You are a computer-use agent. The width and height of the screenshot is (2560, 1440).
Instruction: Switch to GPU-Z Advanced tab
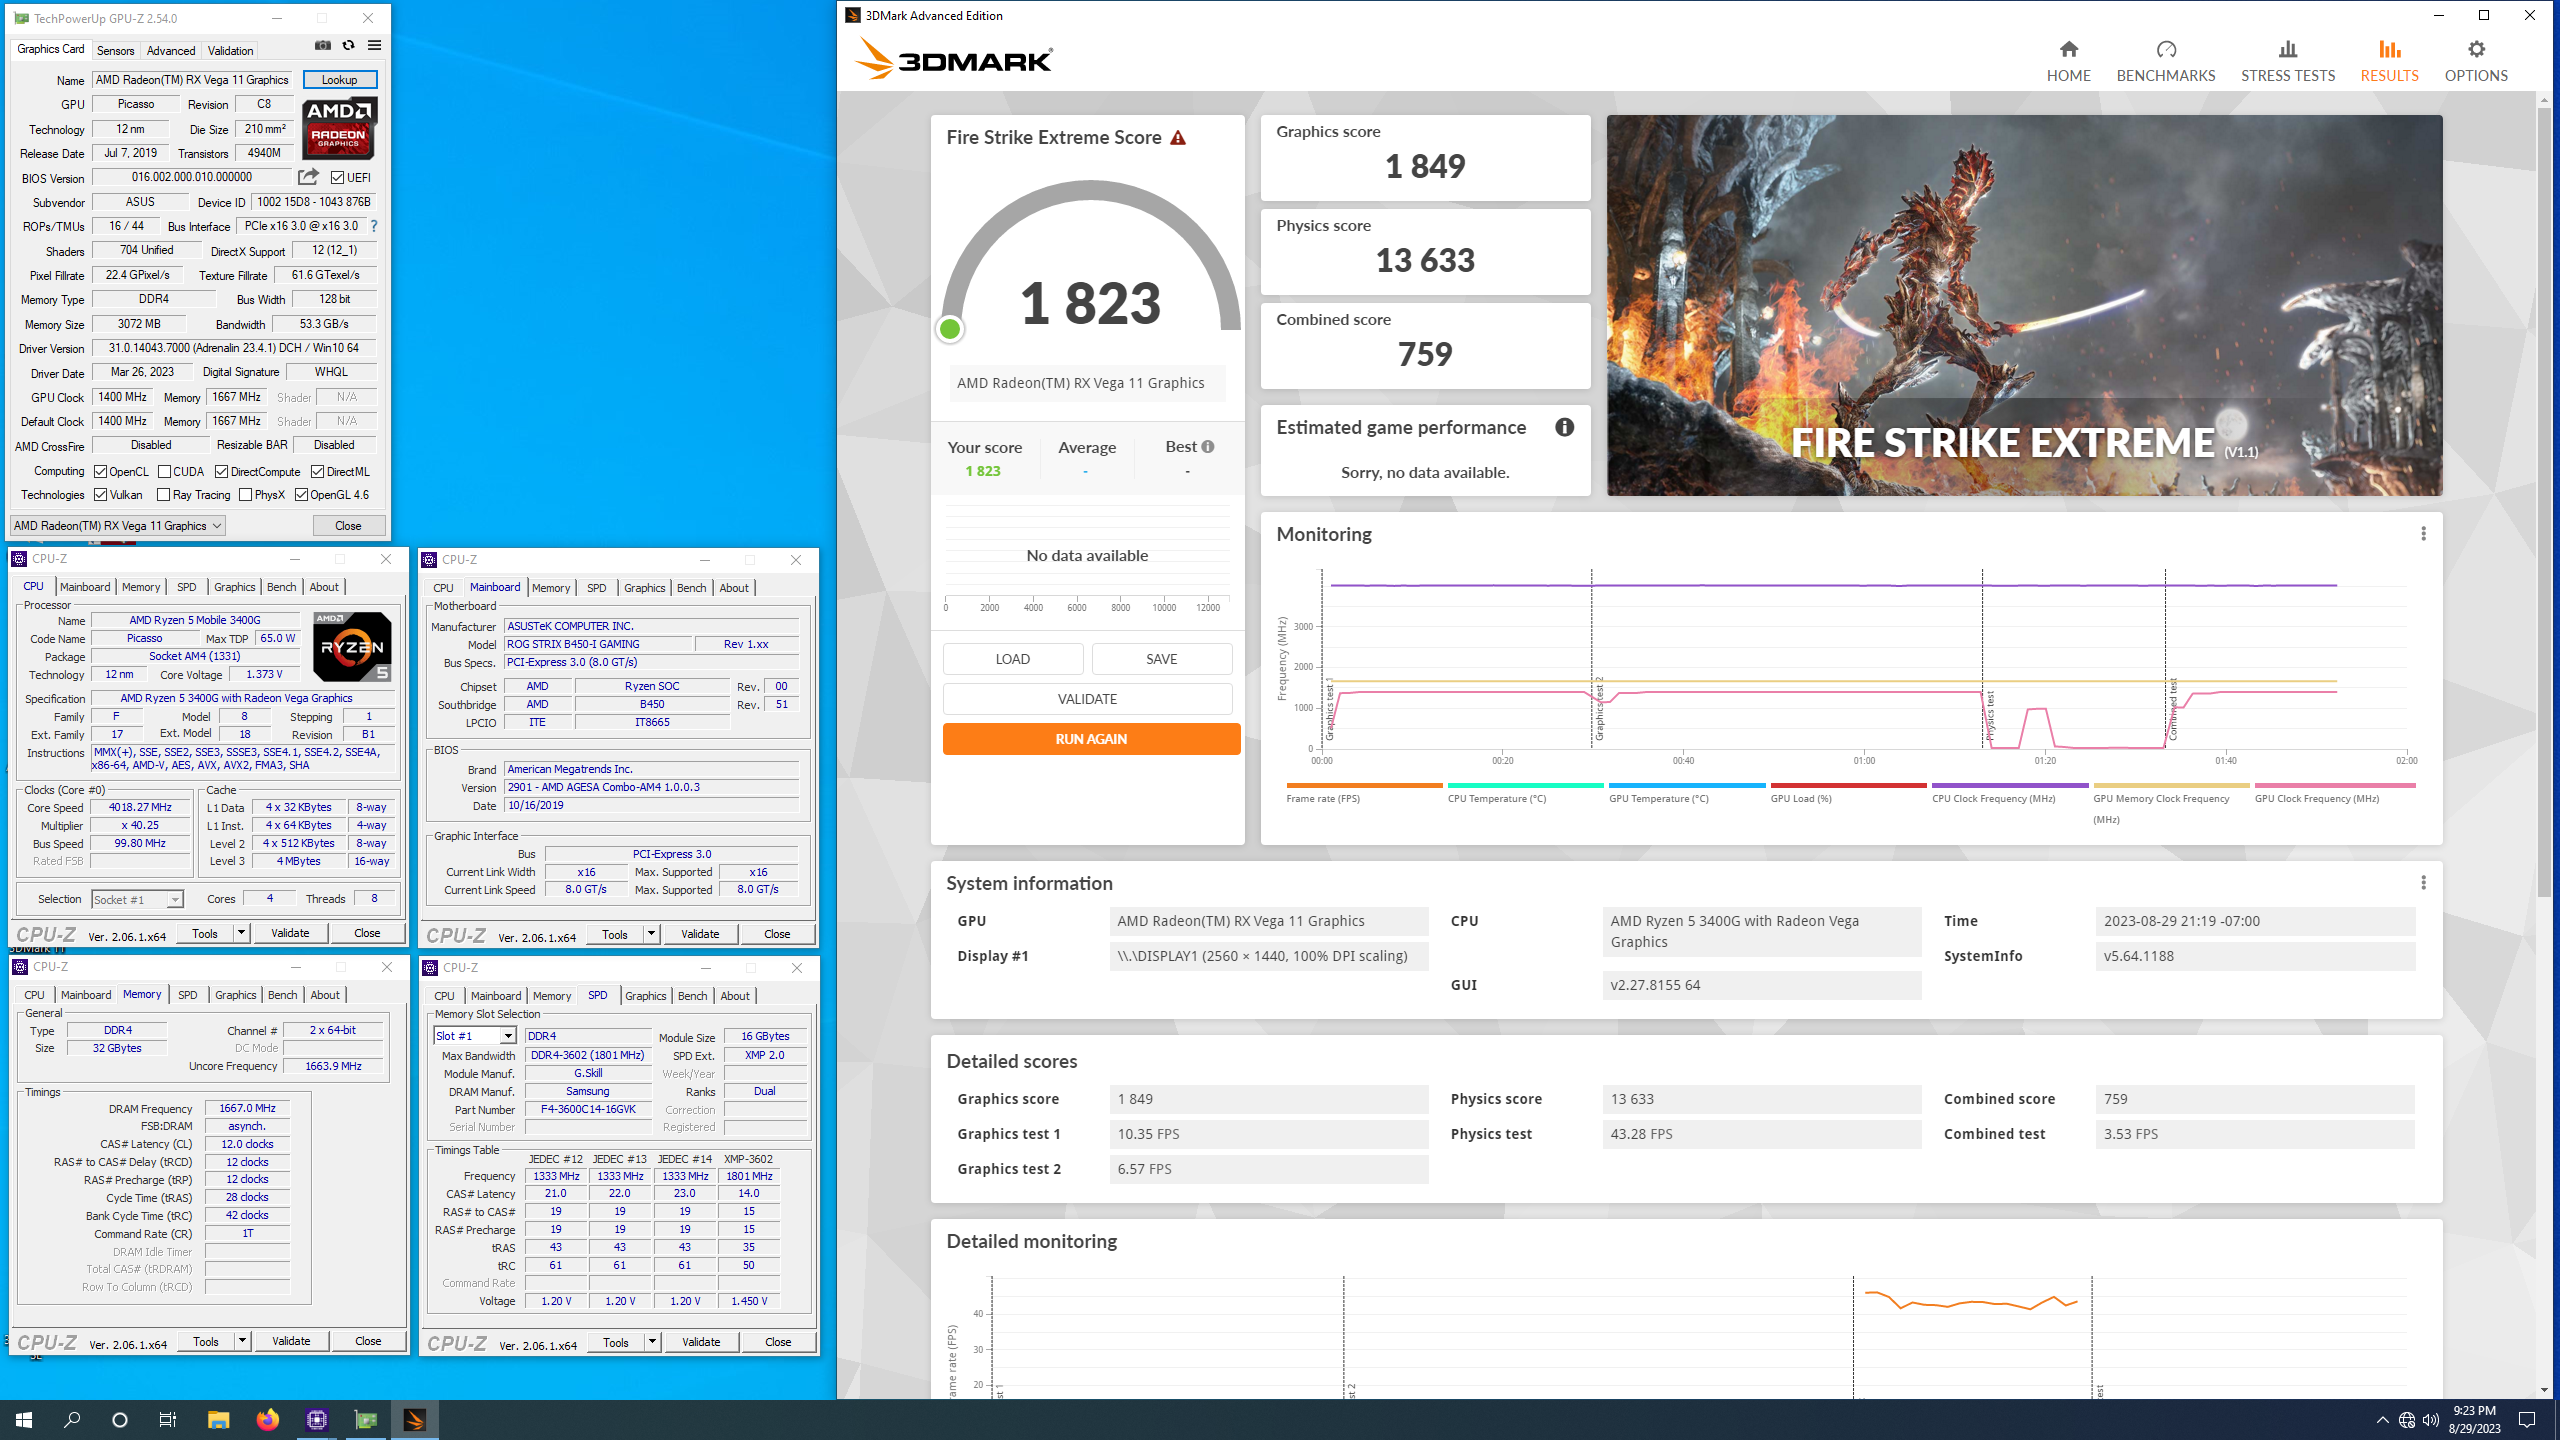click(x=171, y=51)
